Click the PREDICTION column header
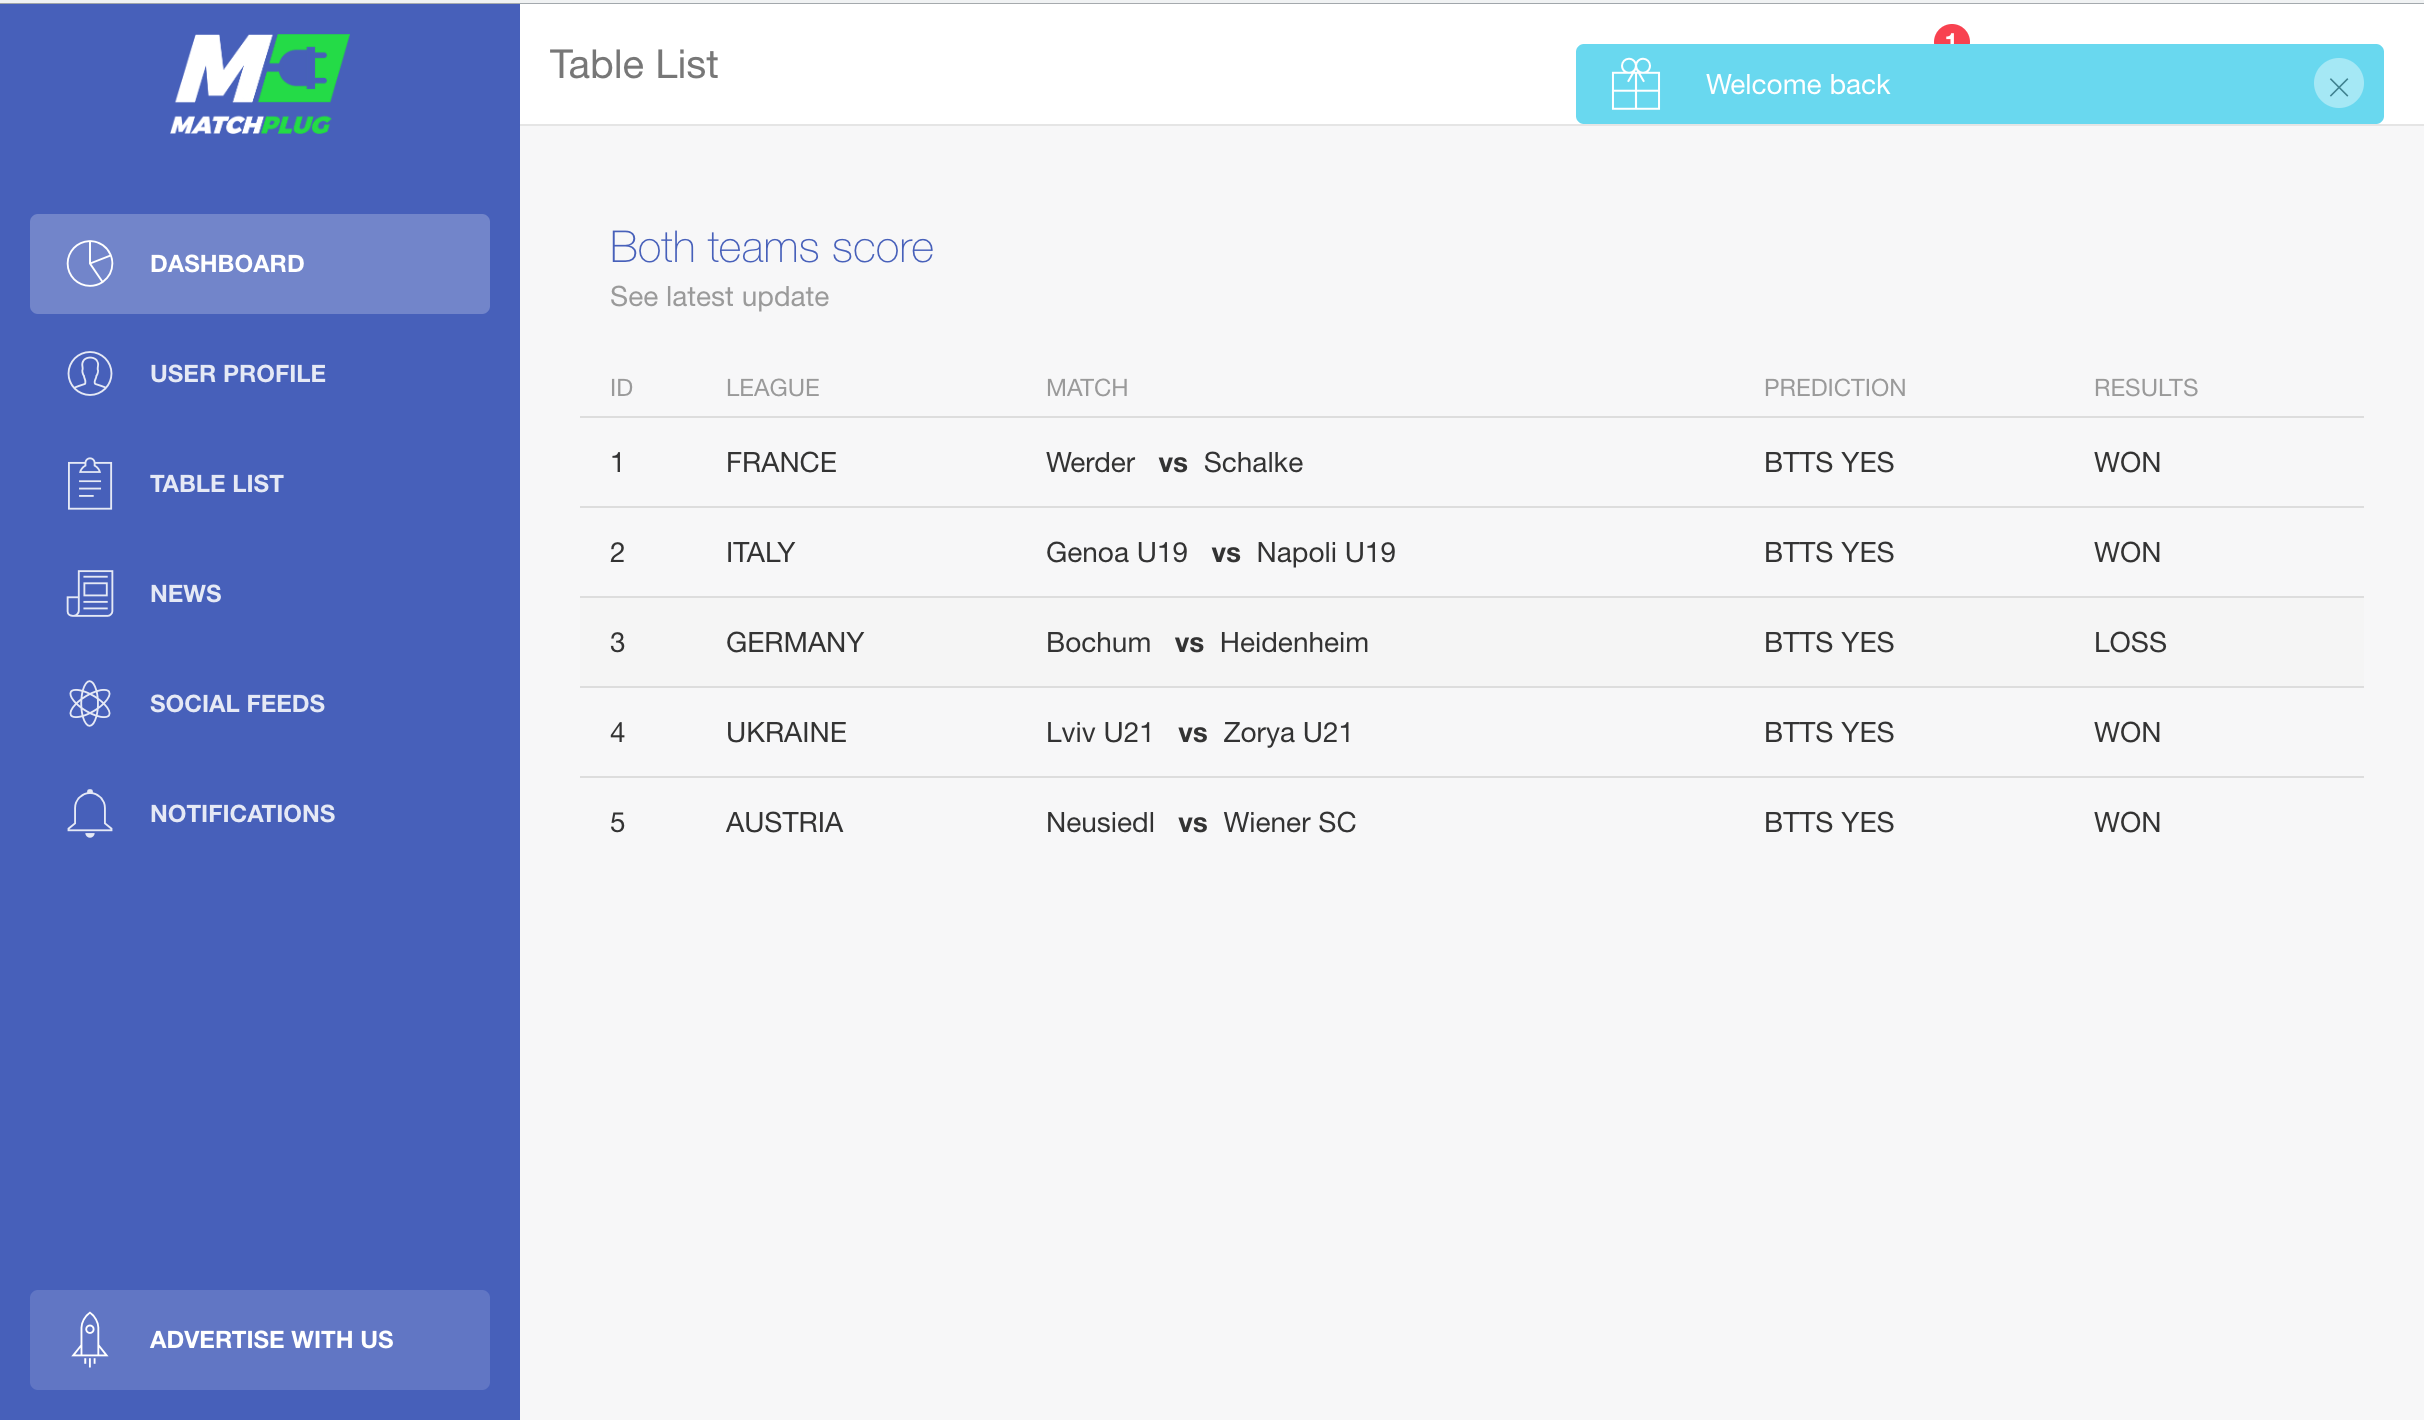 click(x=1834, y=388)
